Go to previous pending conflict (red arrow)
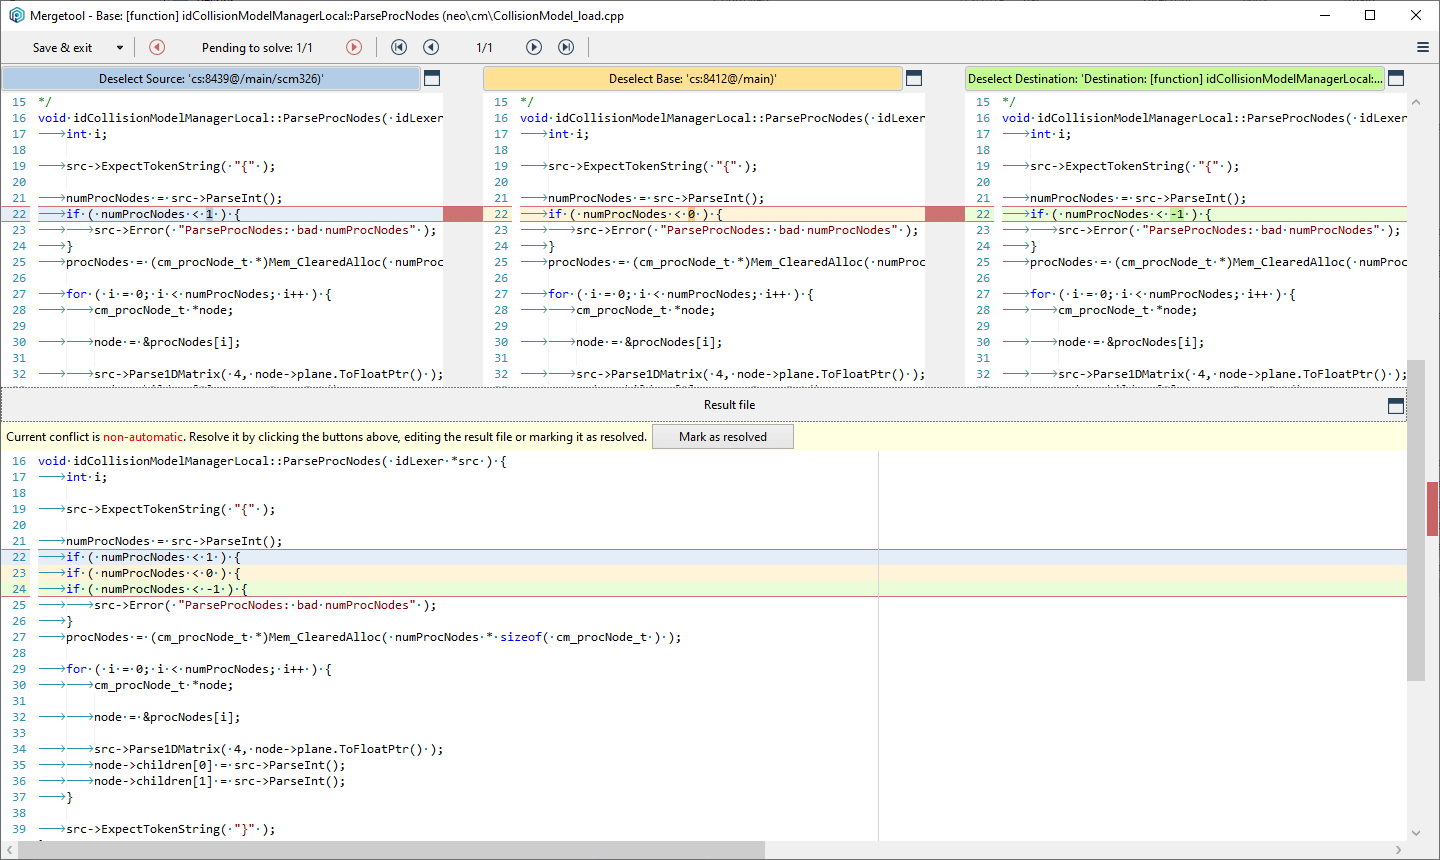1440x860 pixels. coord(157,47)
